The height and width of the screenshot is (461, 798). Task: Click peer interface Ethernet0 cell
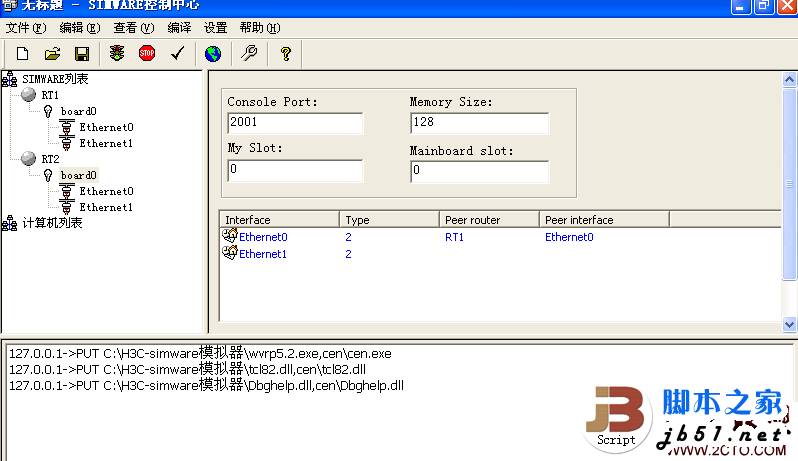click(569, 237)
